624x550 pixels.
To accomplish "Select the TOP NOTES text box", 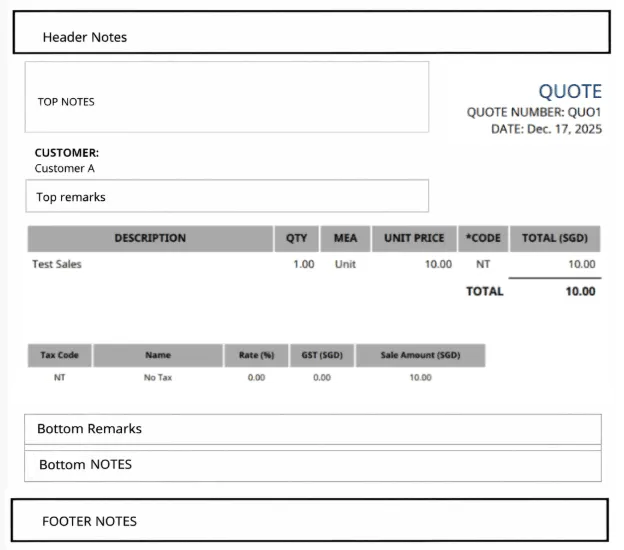I will coord(227,97).
